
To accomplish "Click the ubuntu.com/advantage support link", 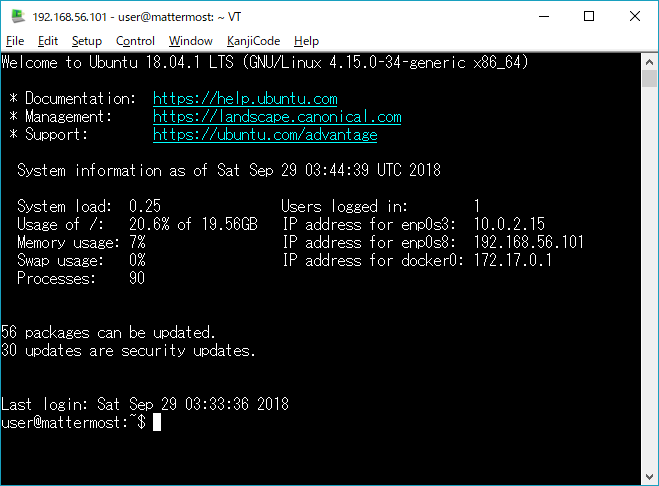I will click(x=265, y=135).
